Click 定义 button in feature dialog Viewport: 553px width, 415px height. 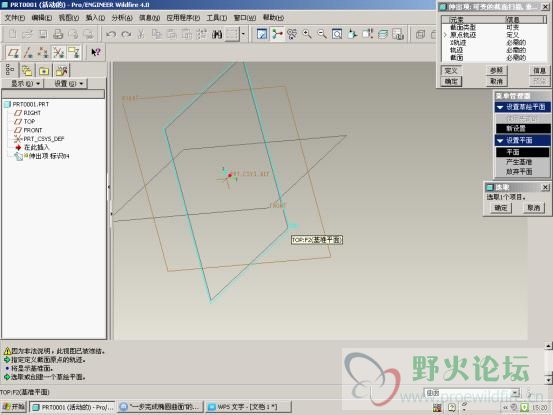tap(451, 71)
